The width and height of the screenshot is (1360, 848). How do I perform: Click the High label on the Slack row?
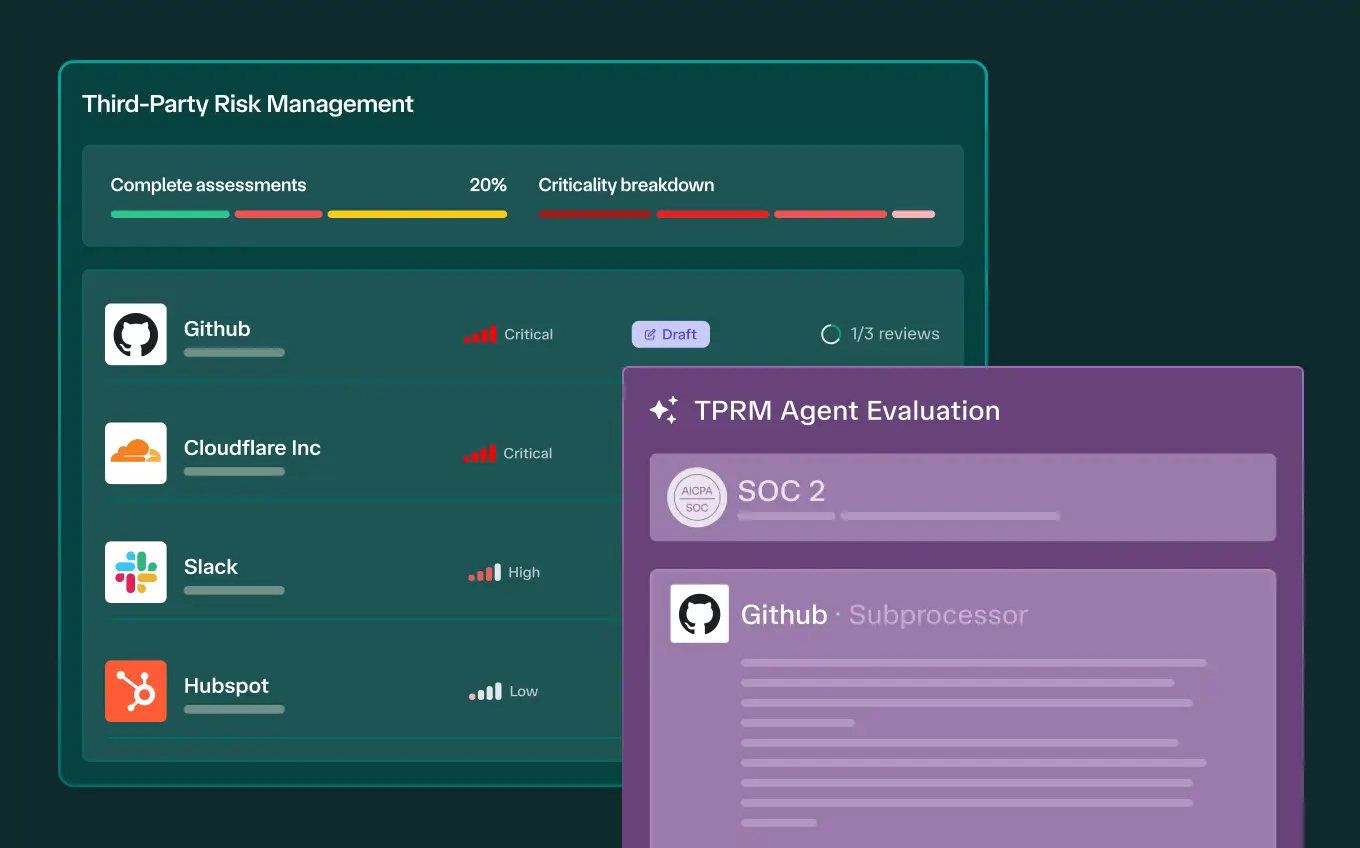pyautogui.click(x=524, y=573)
